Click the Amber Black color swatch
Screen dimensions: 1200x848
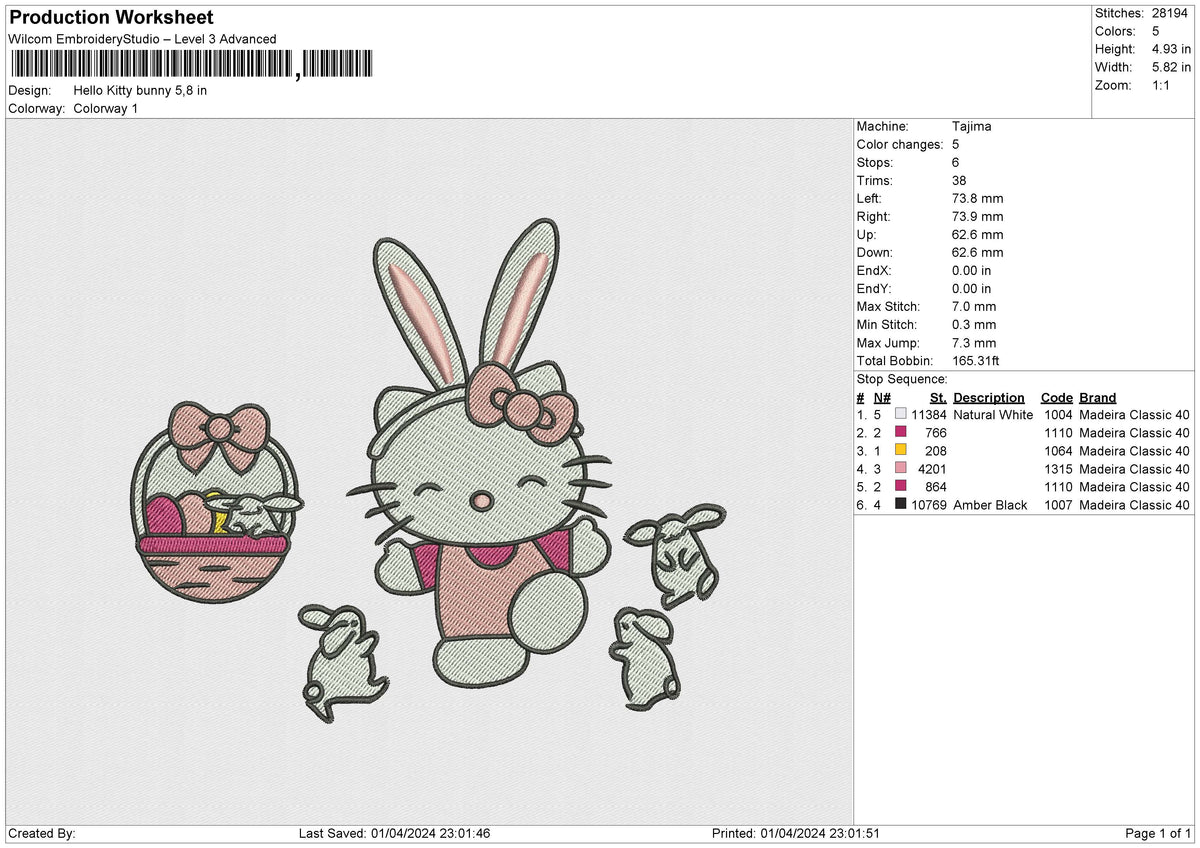pyautogui.click(x=901, y=505)
